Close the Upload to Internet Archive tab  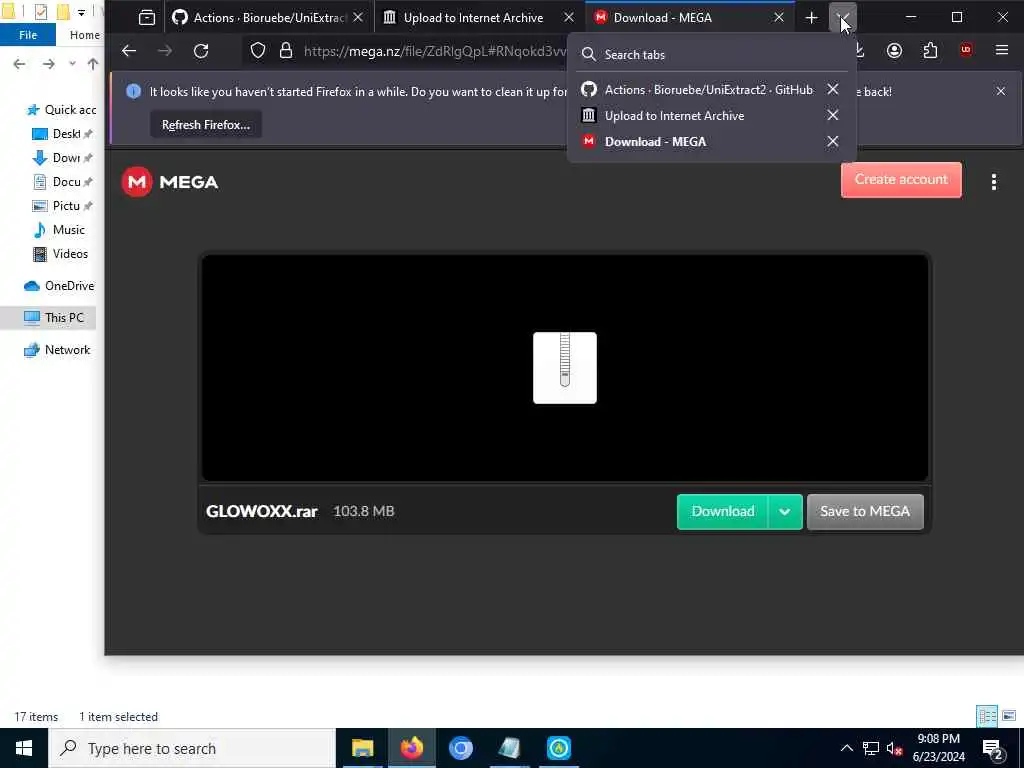tap(569, 18)
